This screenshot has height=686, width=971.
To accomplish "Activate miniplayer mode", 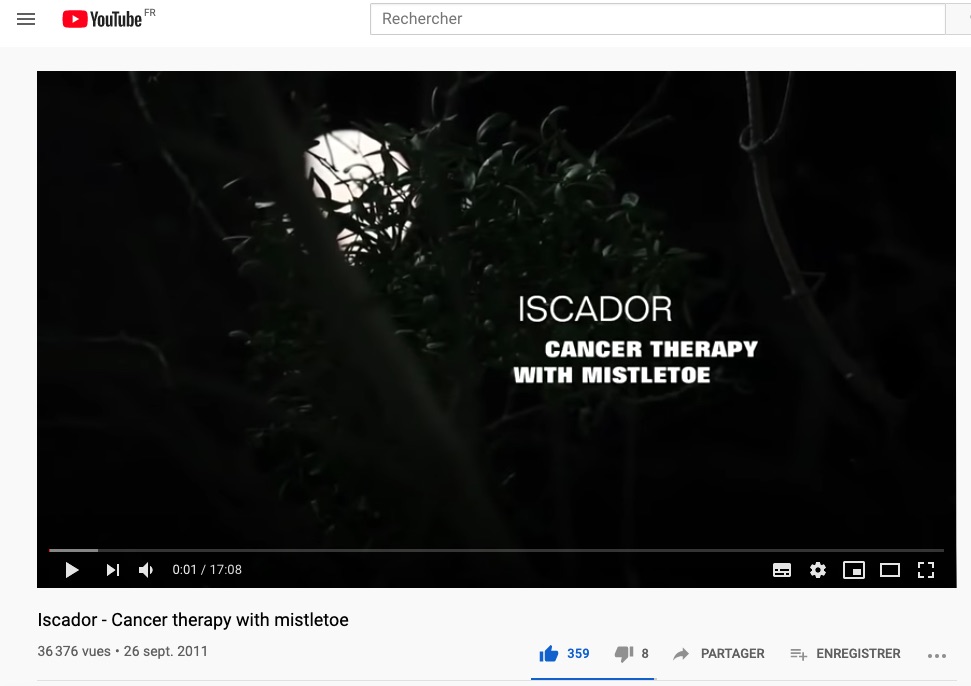I will point(854,570).
